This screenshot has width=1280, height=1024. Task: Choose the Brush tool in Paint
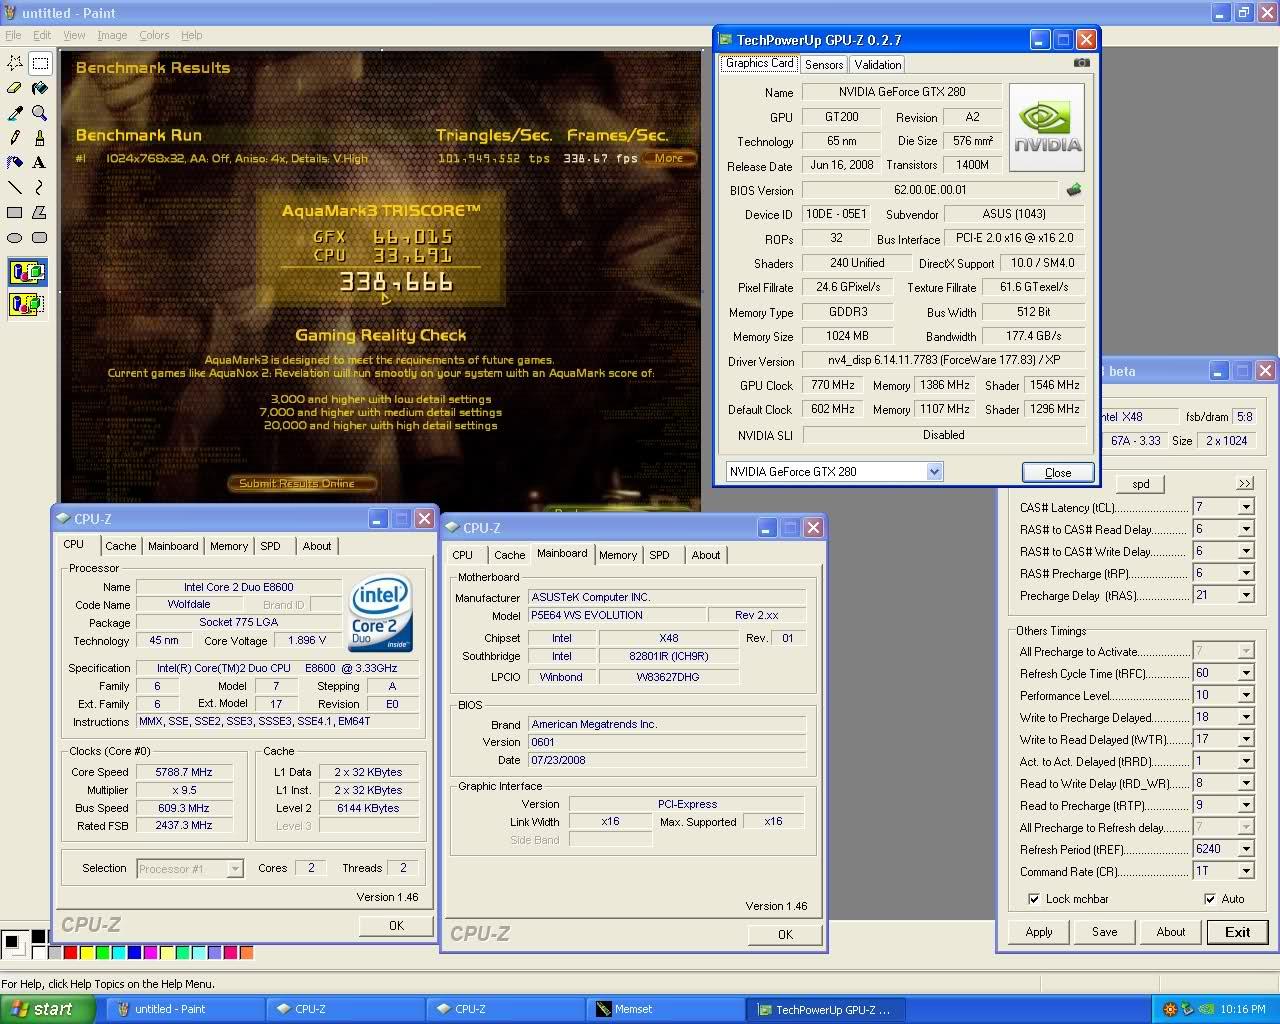40,137
